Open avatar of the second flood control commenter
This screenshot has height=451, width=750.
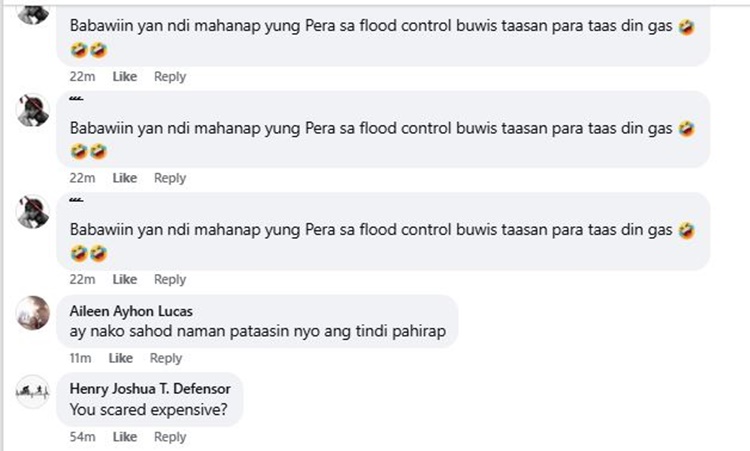pyautogui.click(x=33, y=111)
